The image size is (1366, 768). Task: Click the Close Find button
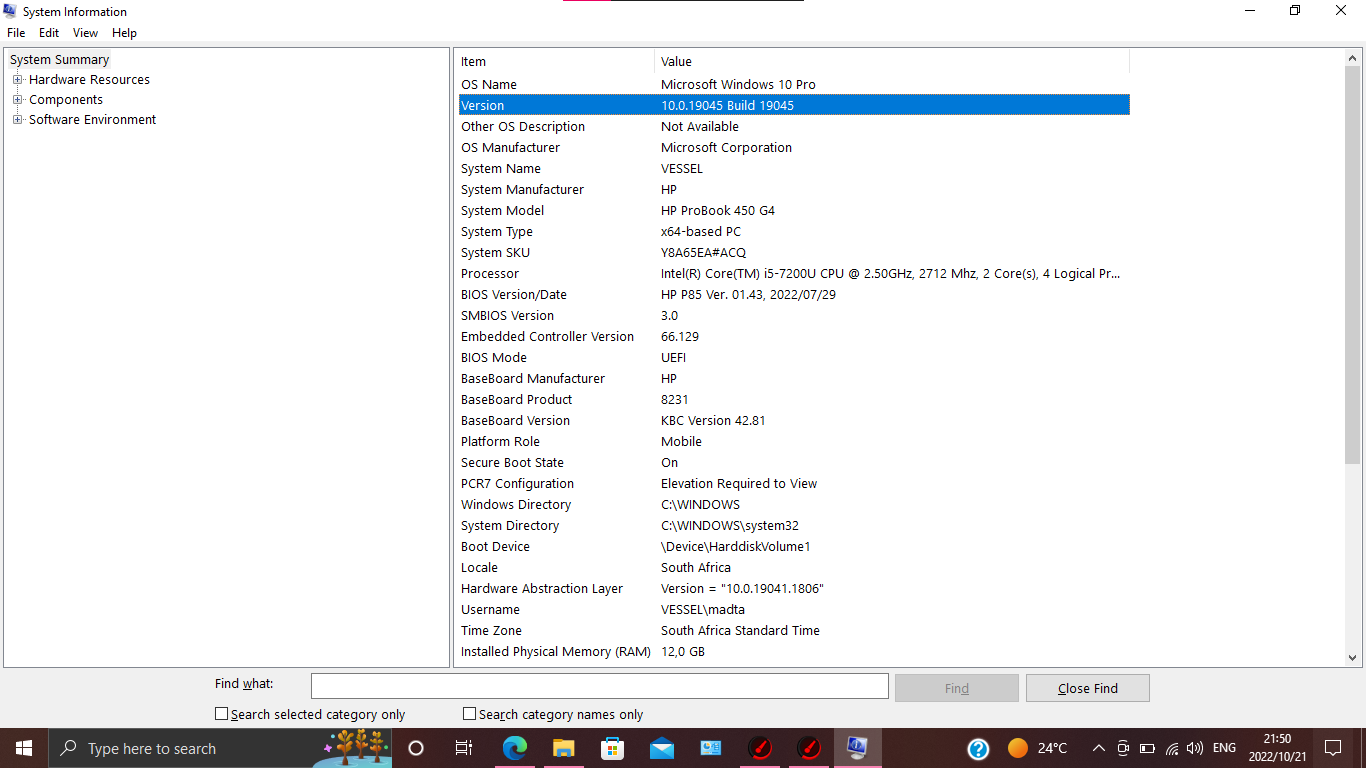click(1088, 688)
